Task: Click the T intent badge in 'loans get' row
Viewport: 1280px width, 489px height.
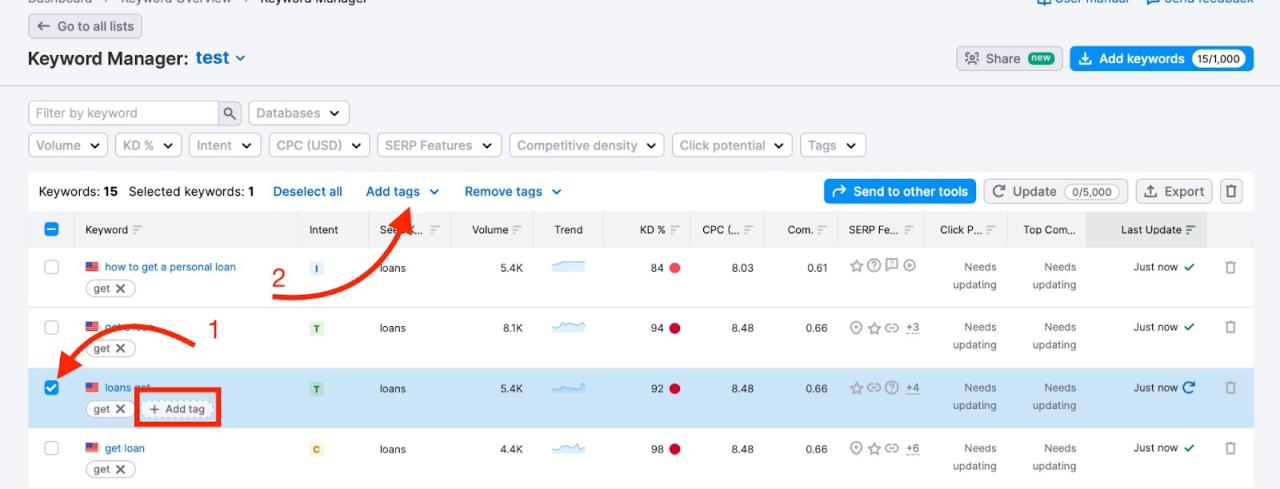Action: [317, 388]
